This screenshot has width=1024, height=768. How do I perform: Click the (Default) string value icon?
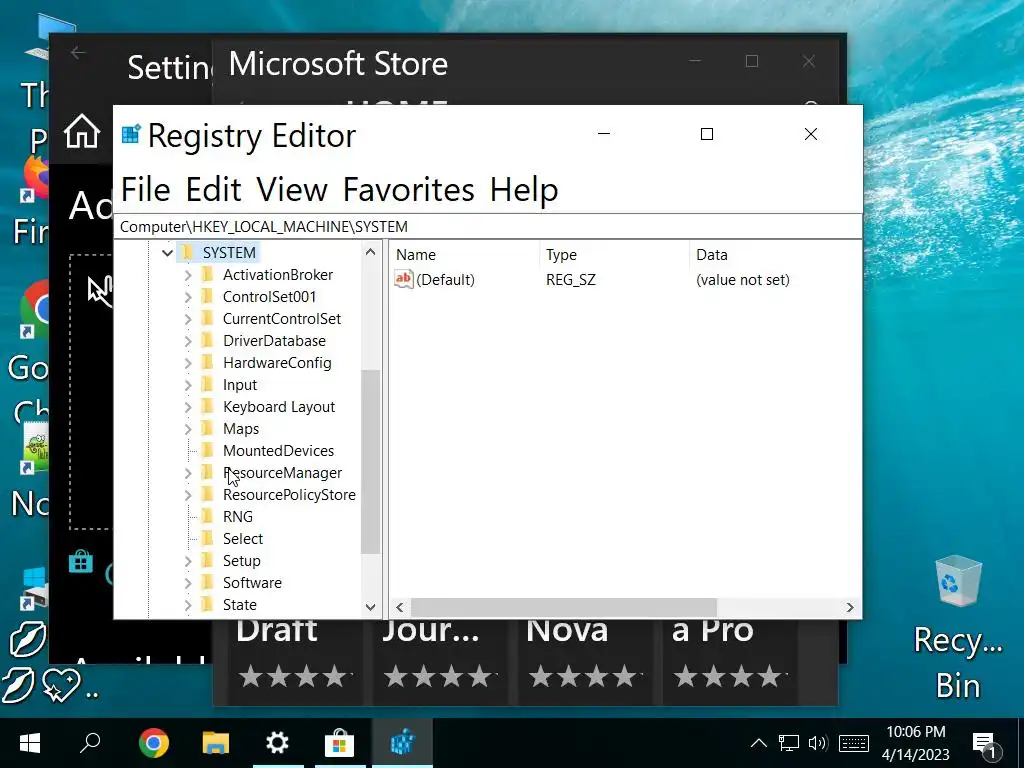404,279
